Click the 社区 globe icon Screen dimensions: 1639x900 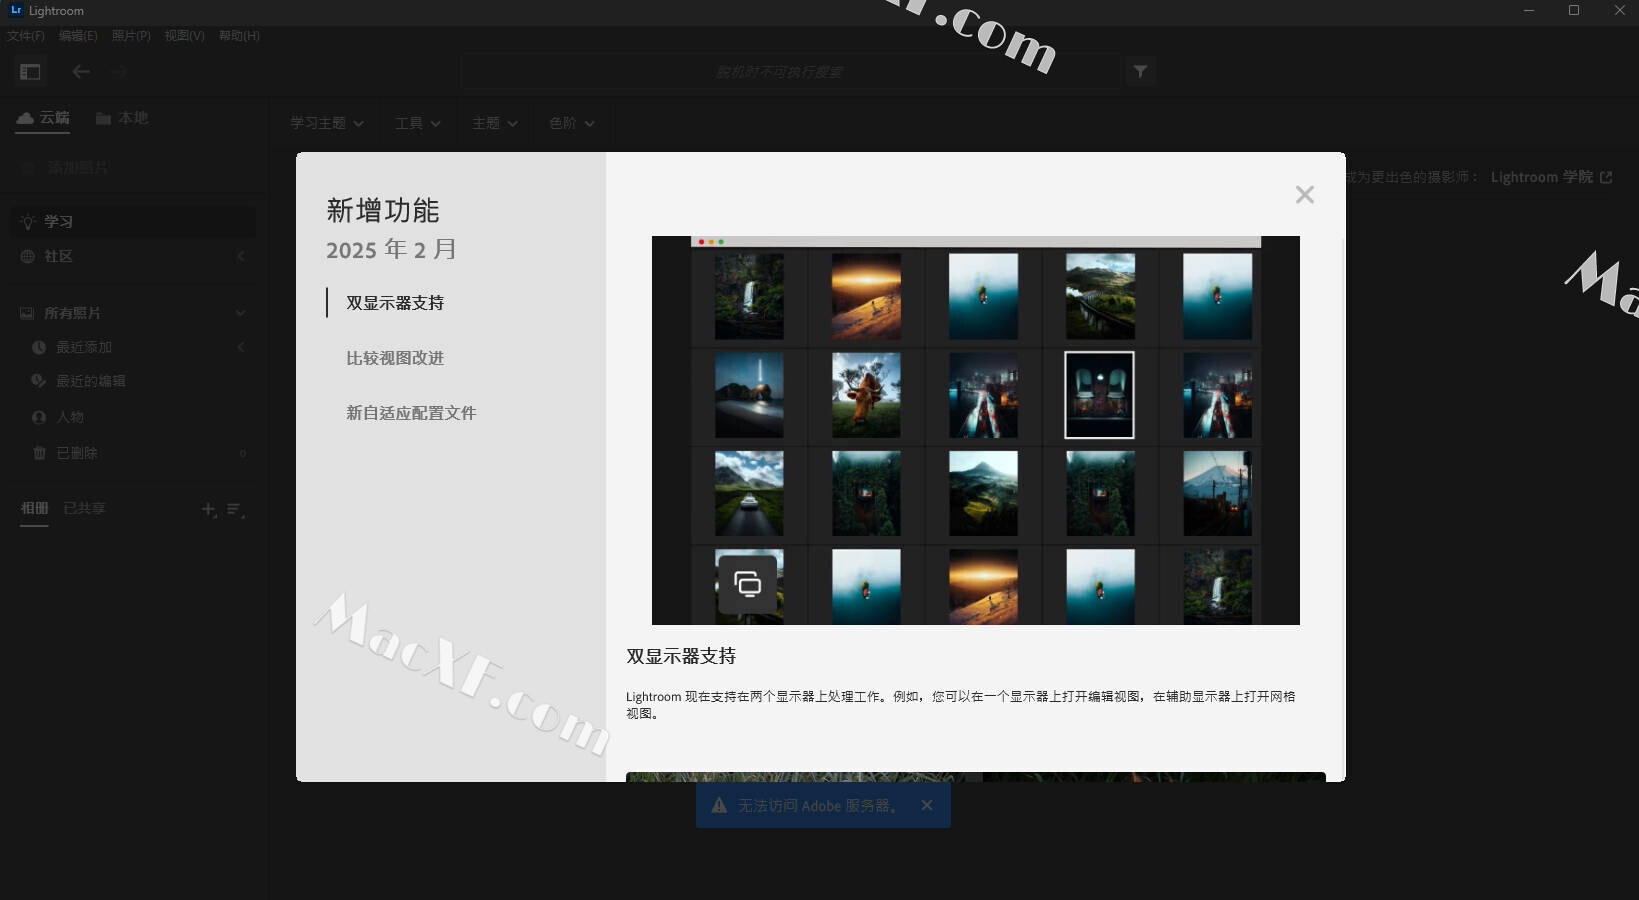pos(28,257)
